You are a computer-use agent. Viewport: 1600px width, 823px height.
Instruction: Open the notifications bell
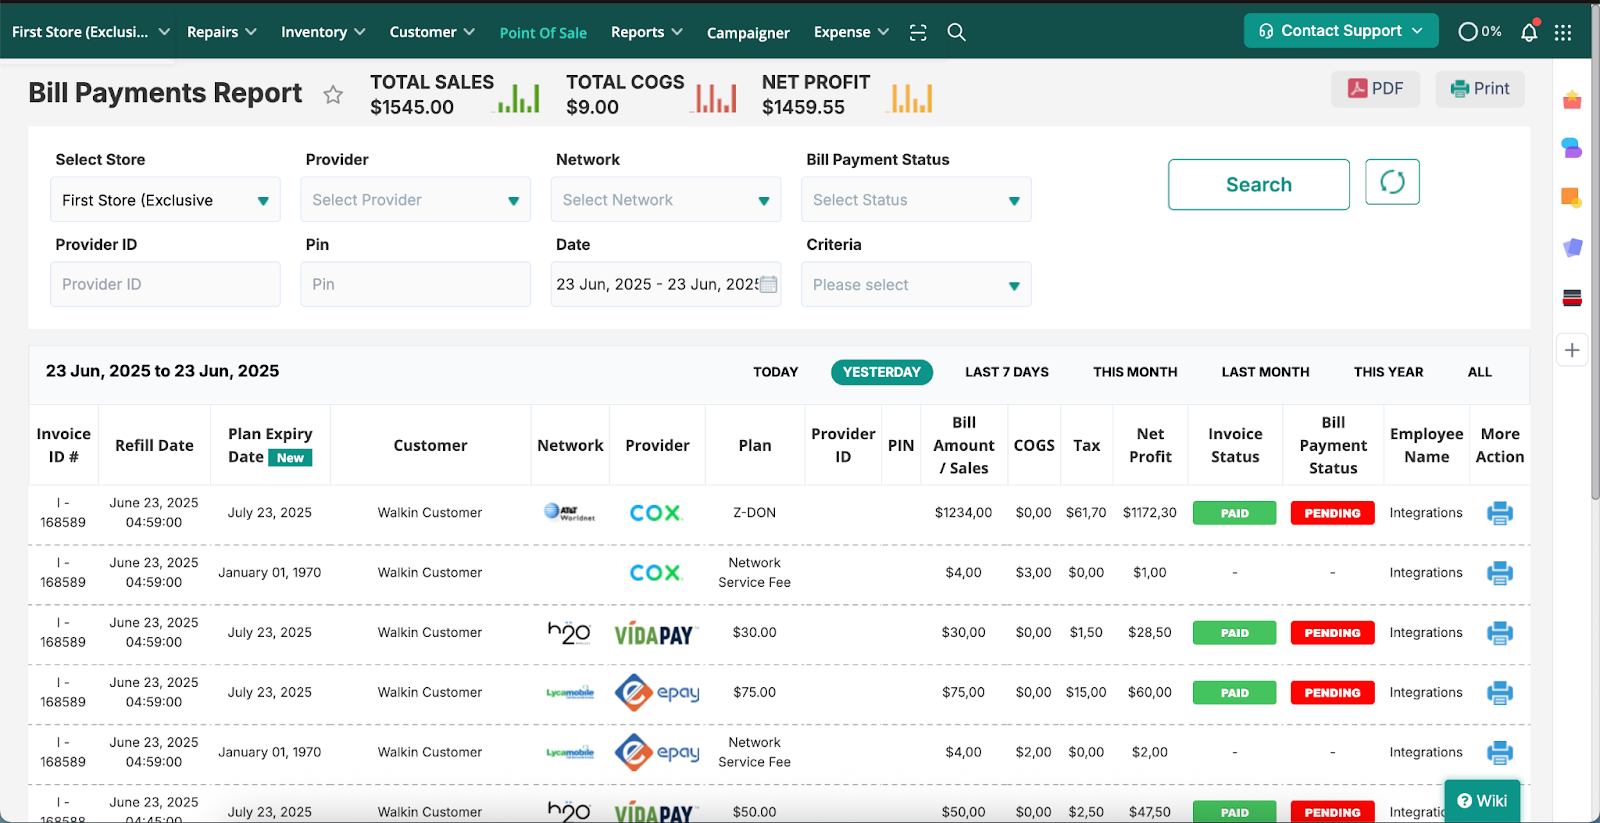pos(1529,32)
